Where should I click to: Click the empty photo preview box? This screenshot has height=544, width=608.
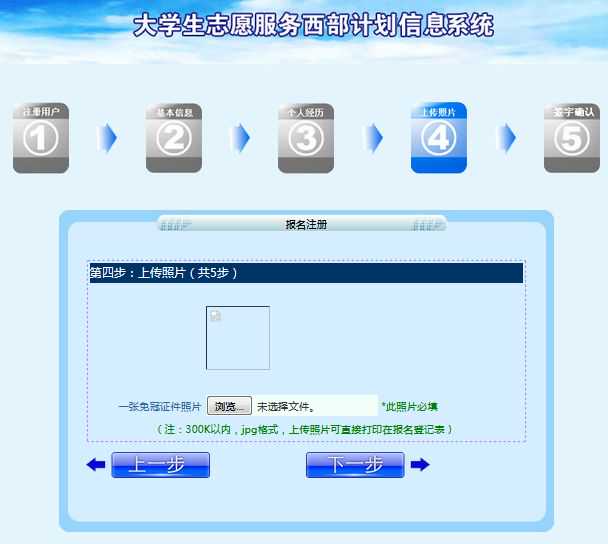(238, 338)
